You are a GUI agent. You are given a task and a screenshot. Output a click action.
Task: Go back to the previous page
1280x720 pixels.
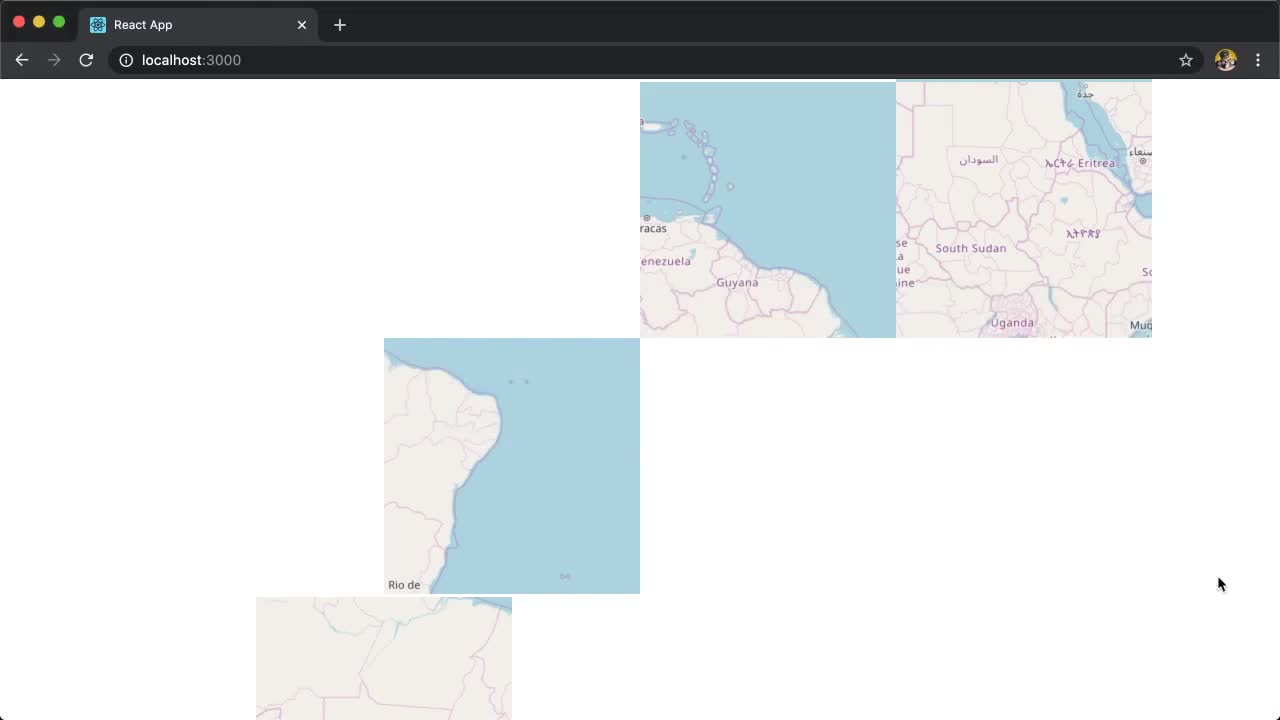(x=22, y=60)
